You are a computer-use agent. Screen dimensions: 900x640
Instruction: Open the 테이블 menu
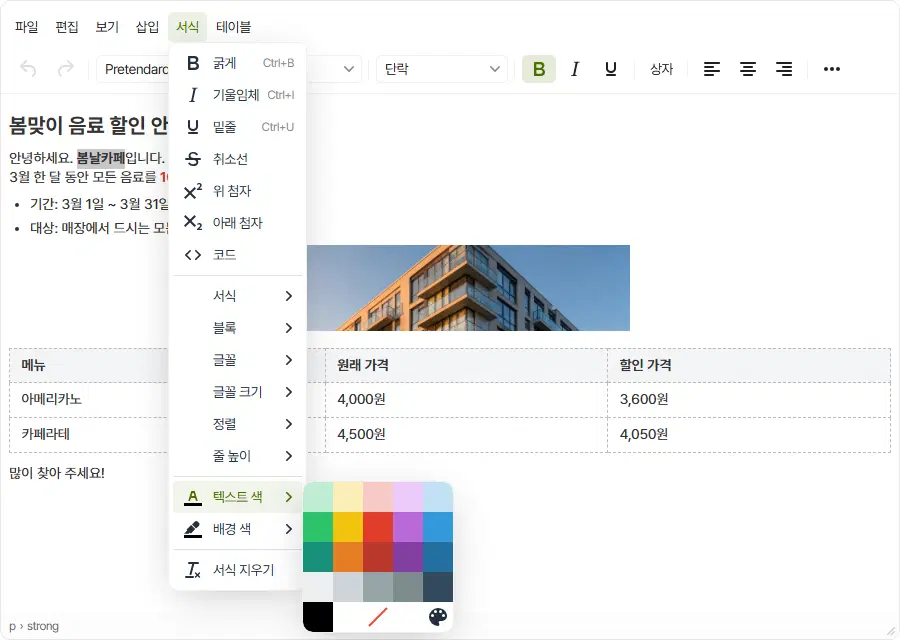point(233,26)
